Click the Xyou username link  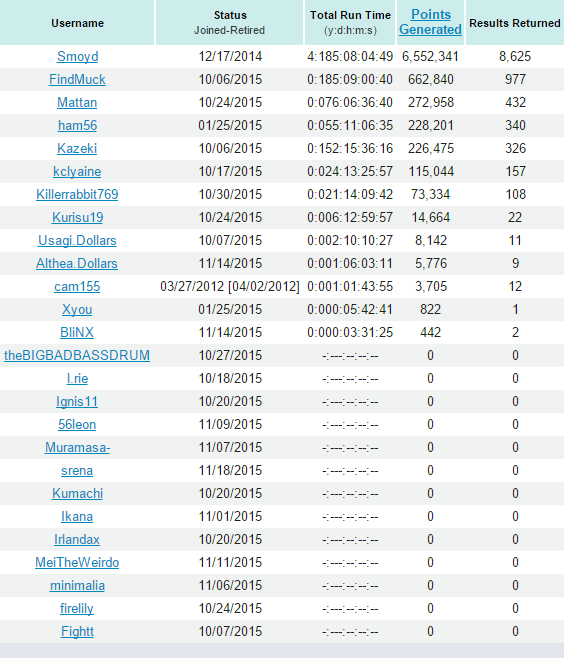(x=77, y=310)
